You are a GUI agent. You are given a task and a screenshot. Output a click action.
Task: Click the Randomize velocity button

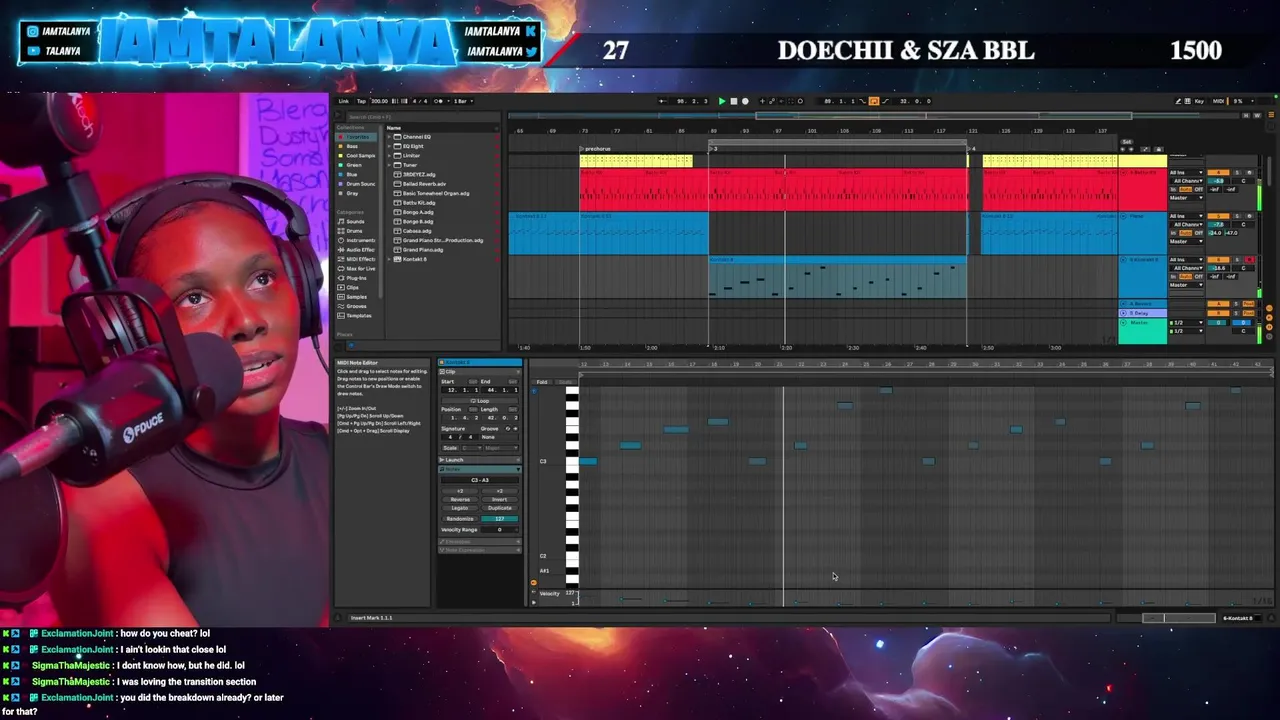pyautogui.click(x=460, y=519)
